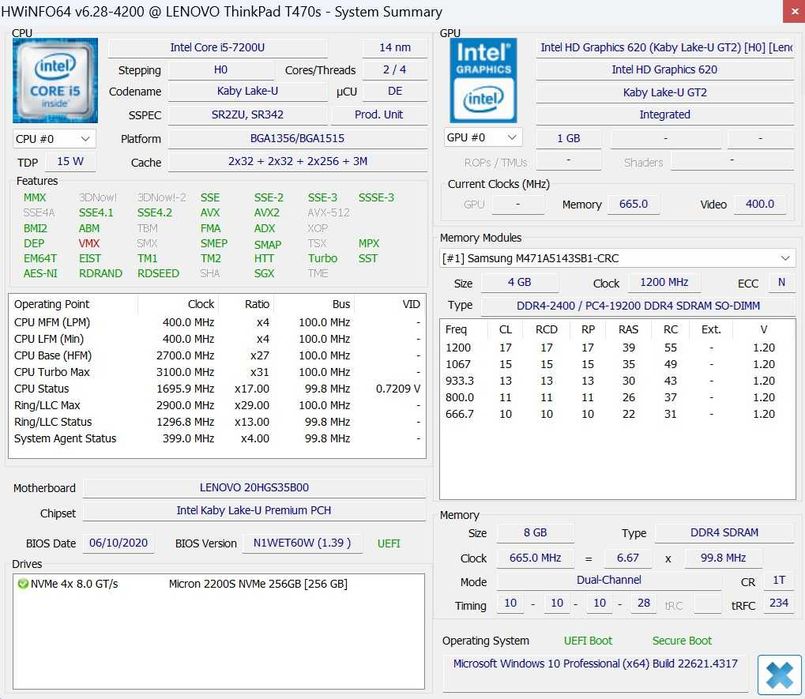Click the VMX feature flag in red

89,243
